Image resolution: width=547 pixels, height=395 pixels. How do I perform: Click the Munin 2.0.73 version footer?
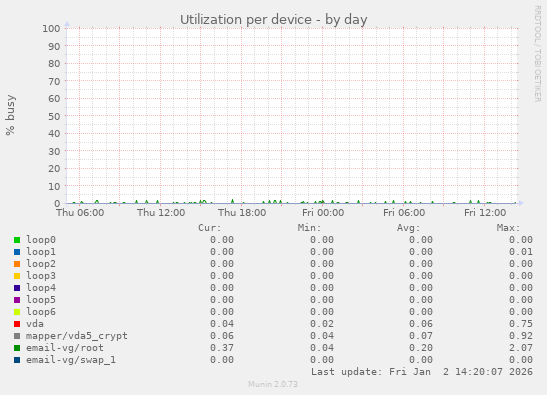273,384
